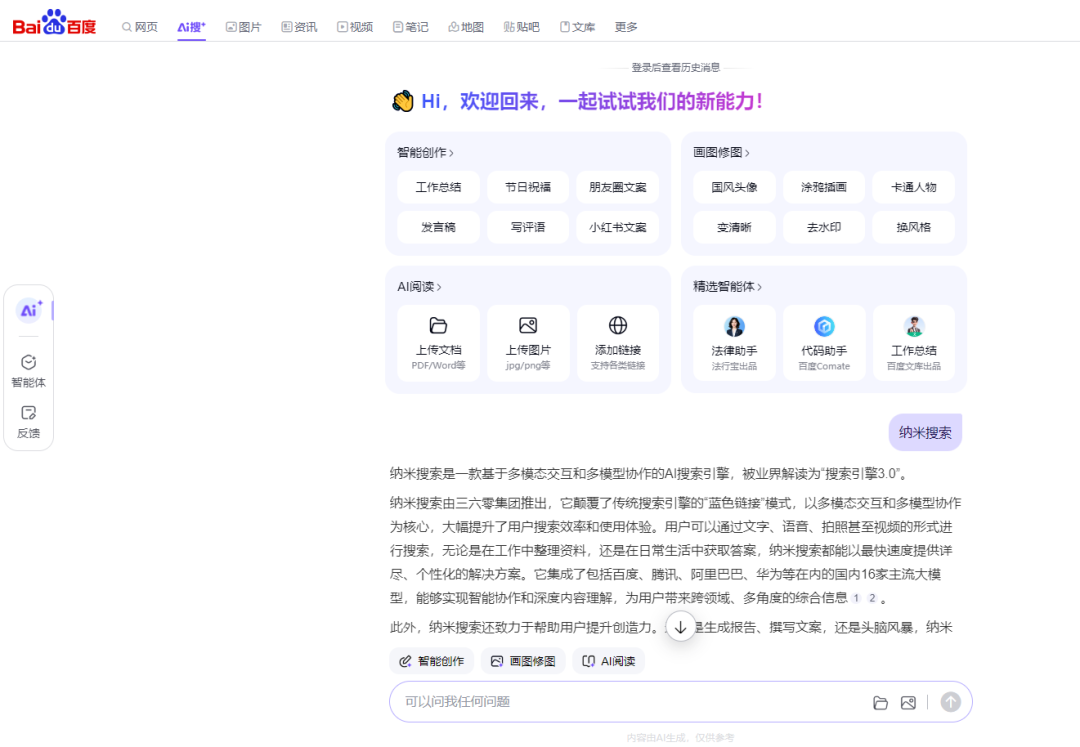Choose the 工作总结 writing template
1080x747 pixels.
pos(439,187)
